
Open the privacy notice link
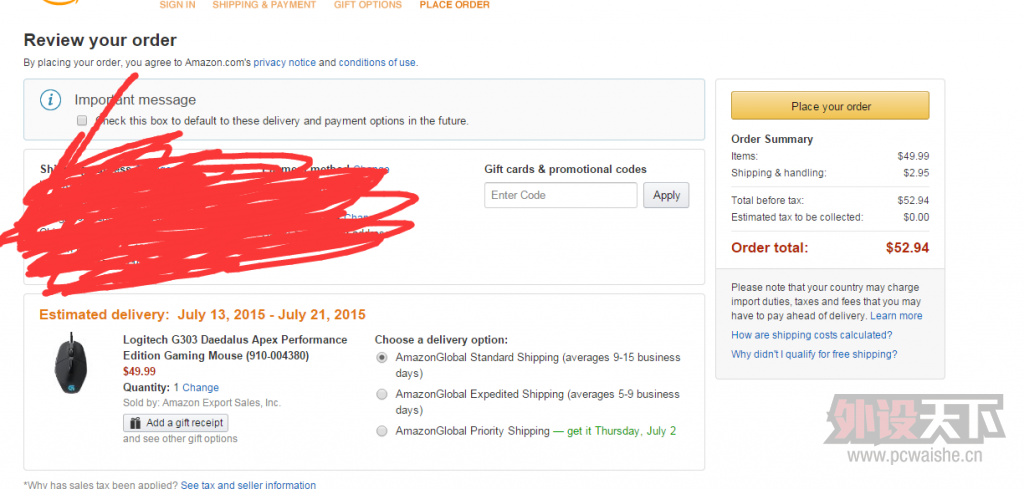pos(284,62)
